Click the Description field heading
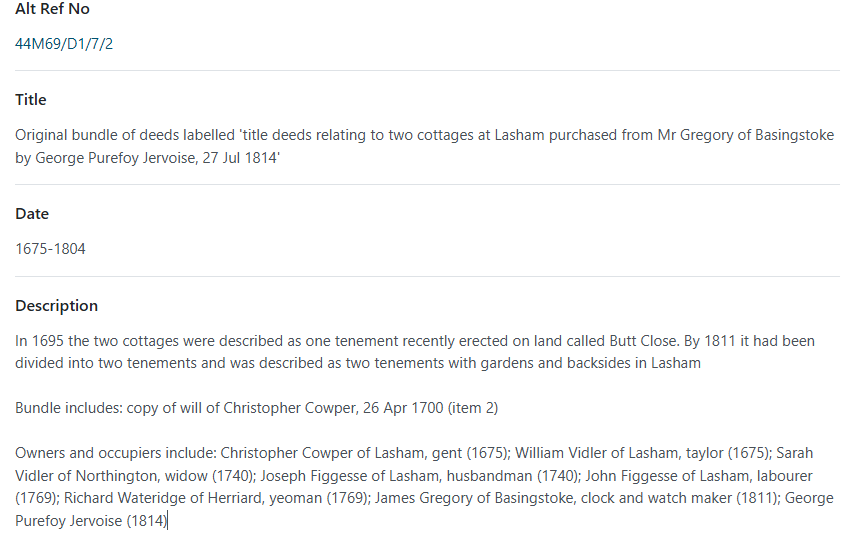864x544 pixels. coord(56,306)
